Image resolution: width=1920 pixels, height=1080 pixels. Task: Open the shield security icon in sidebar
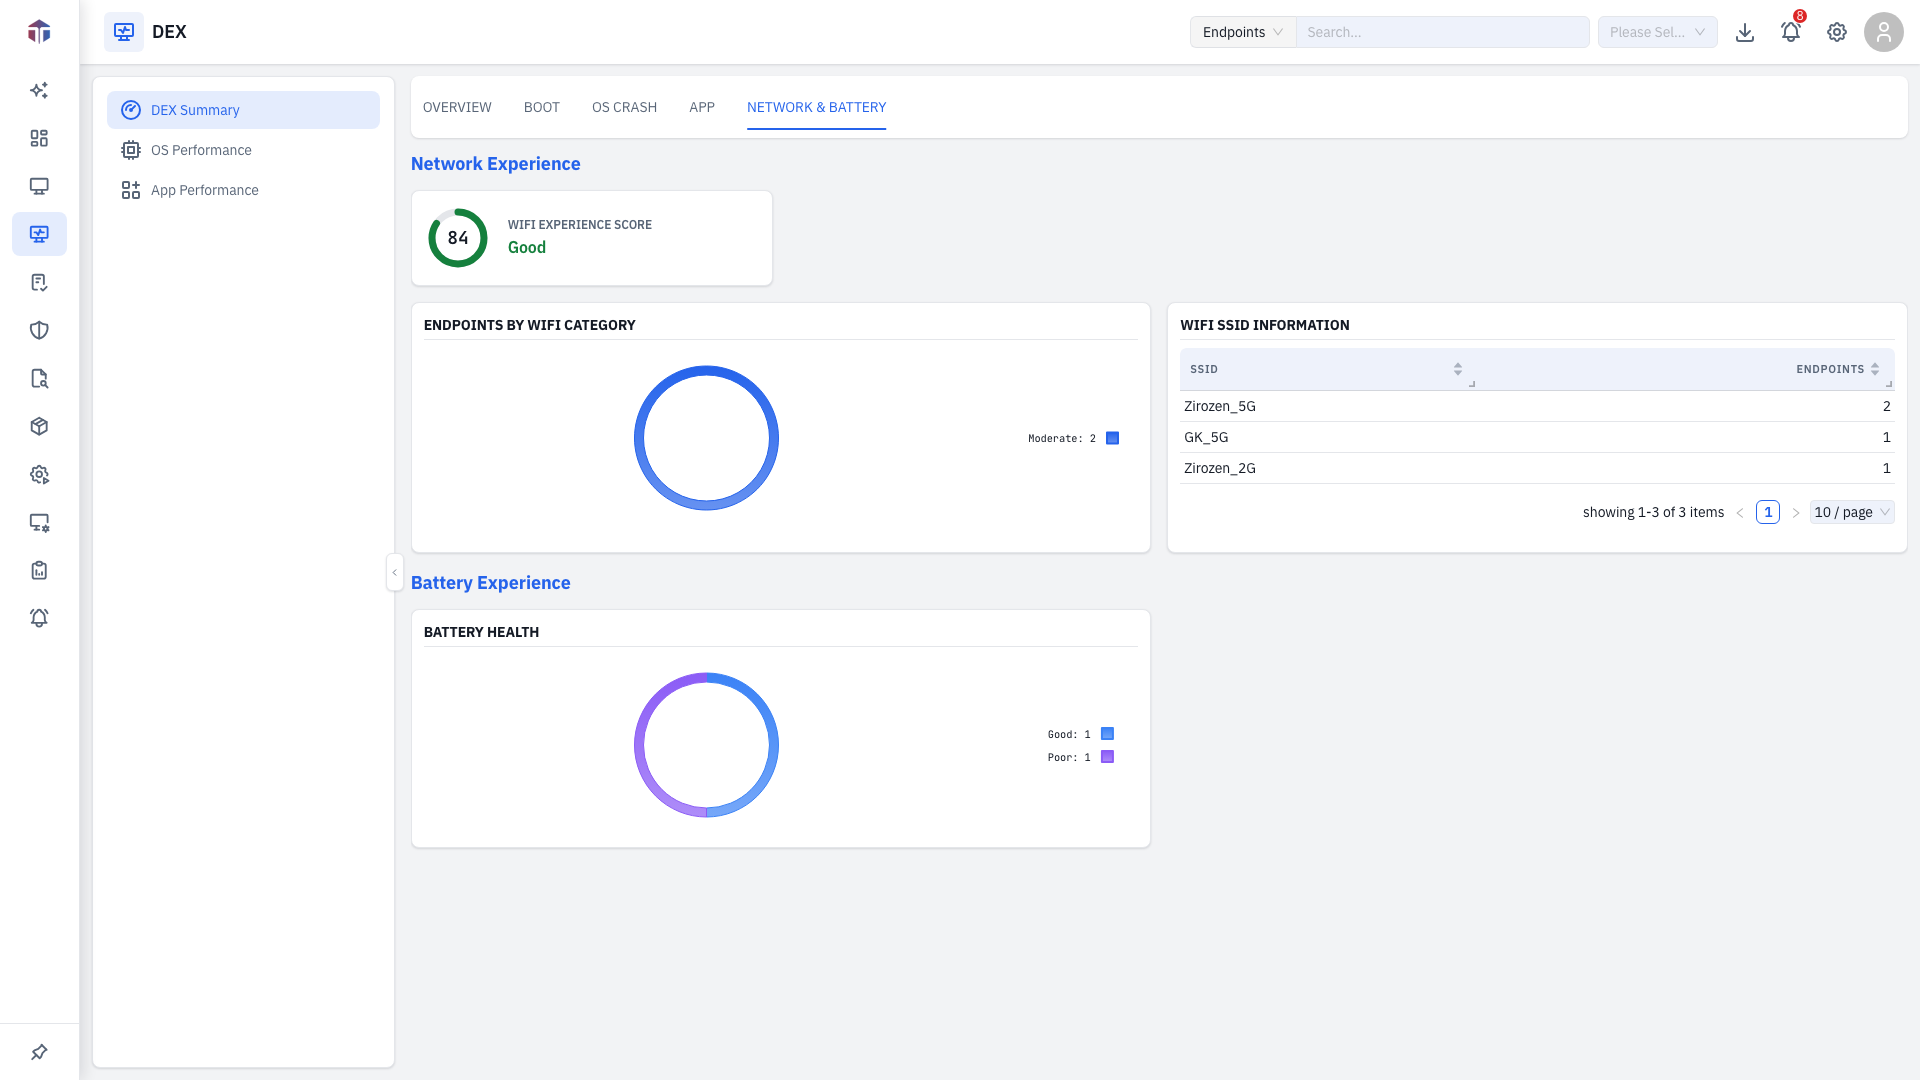39,330
